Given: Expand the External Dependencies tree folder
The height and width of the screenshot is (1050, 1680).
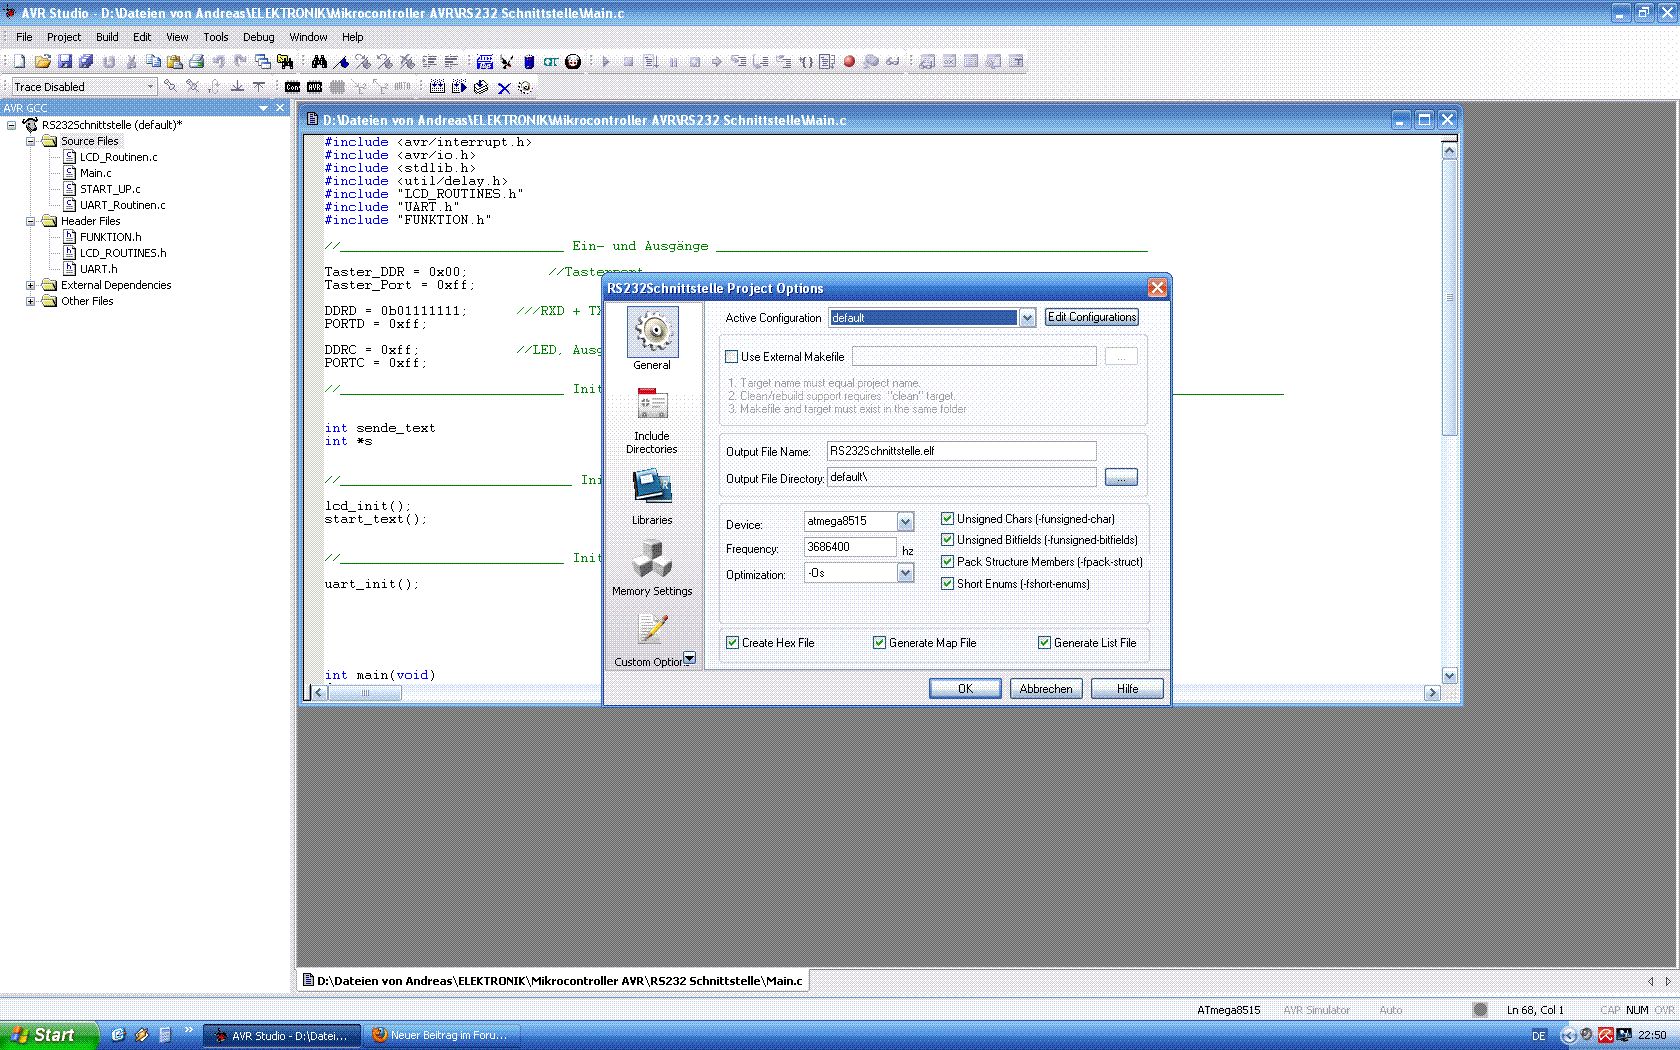Looking at the screenshot, I should [x=30, y=285].
